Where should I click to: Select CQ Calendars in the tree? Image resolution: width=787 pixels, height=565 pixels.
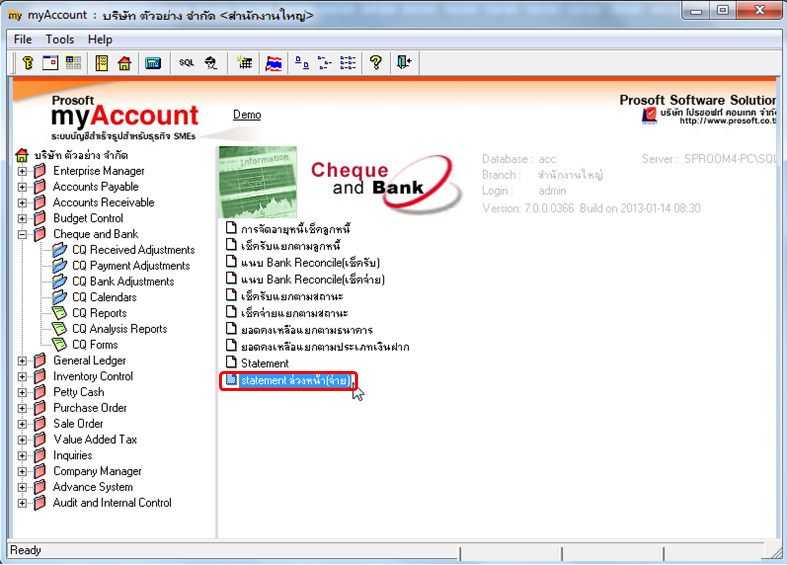point(104,298)
